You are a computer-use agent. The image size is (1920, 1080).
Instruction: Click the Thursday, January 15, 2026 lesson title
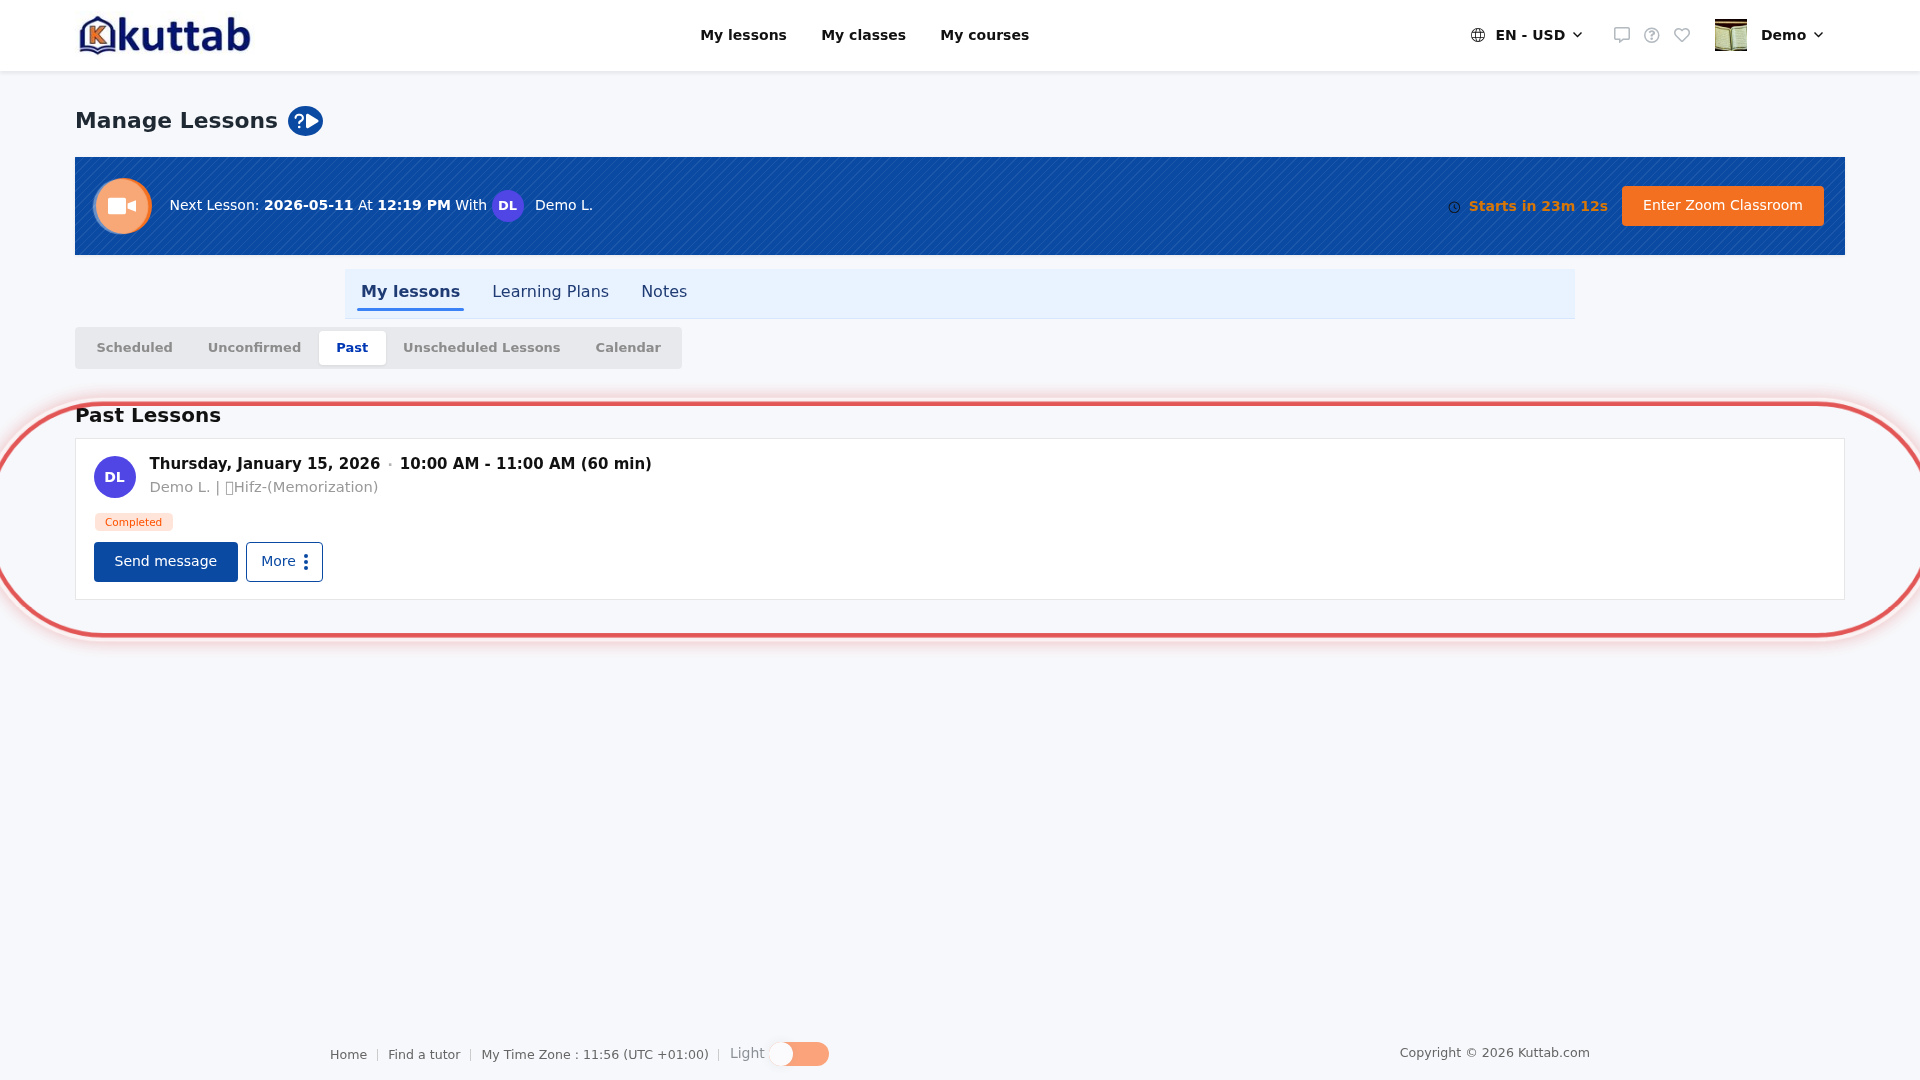[x=265, y=464]
